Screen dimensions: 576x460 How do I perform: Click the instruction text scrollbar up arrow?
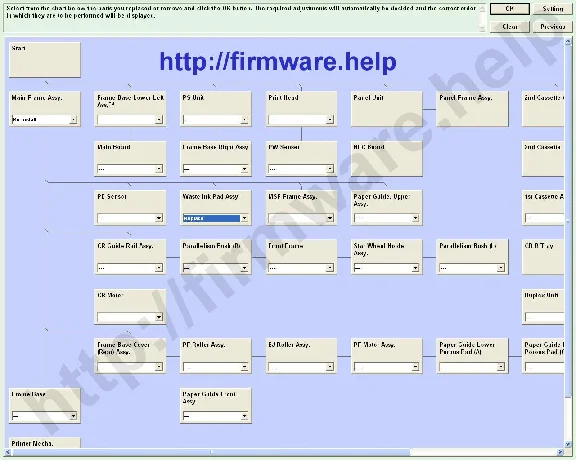point(483,8)
